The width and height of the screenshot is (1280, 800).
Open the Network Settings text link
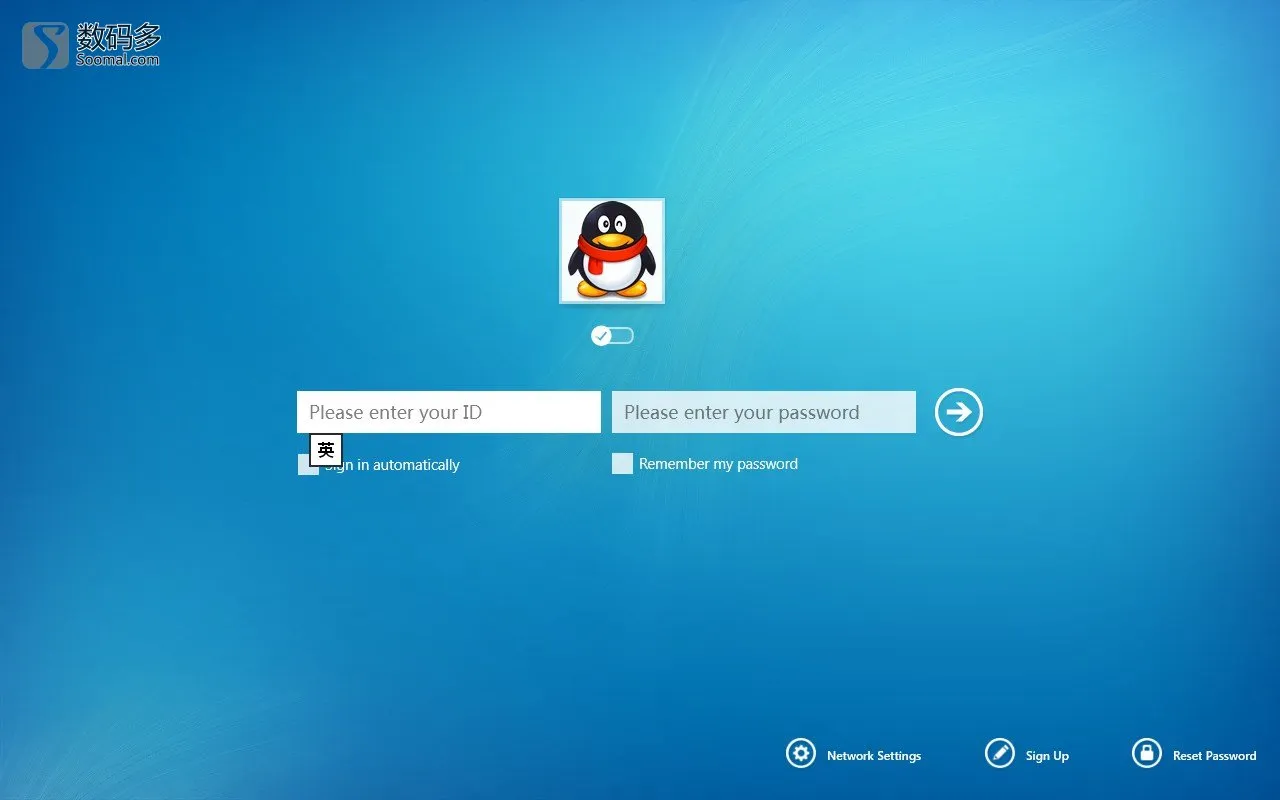coord(874,756)
